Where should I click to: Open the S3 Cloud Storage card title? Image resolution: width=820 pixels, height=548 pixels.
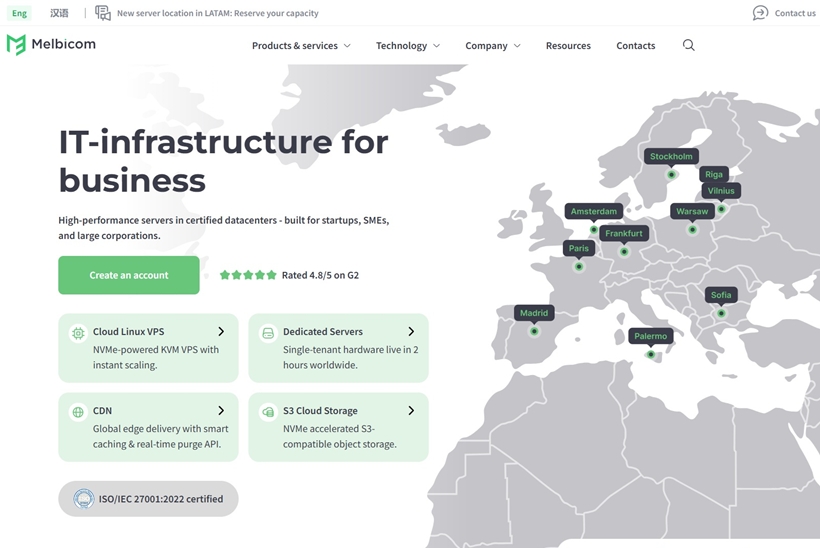point(320,410)
